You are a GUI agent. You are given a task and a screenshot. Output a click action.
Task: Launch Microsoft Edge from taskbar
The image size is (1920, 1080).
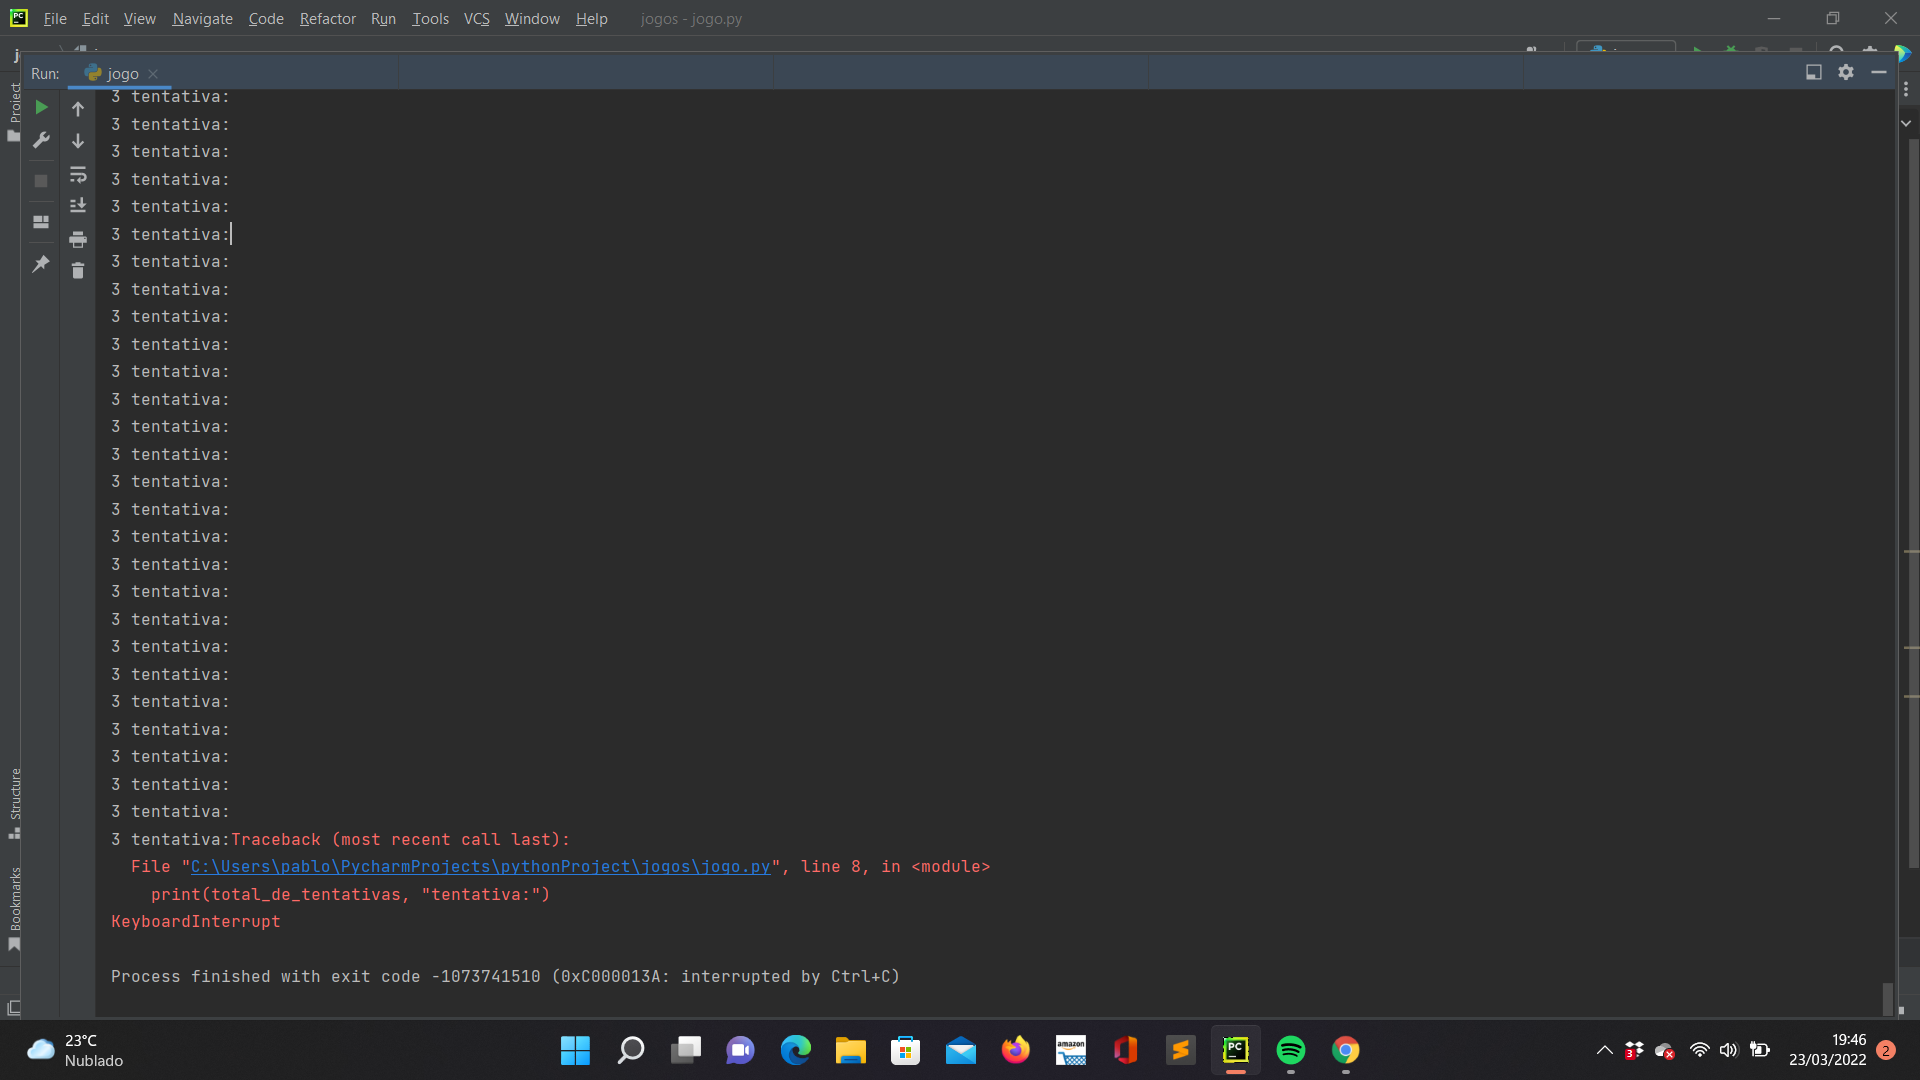point(796,1050)
